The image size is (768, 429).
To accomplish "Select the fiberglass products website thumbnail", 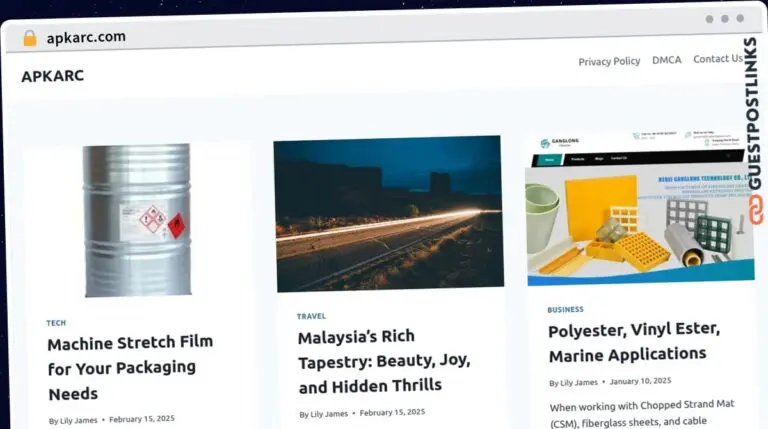I will tap(640, 208).
